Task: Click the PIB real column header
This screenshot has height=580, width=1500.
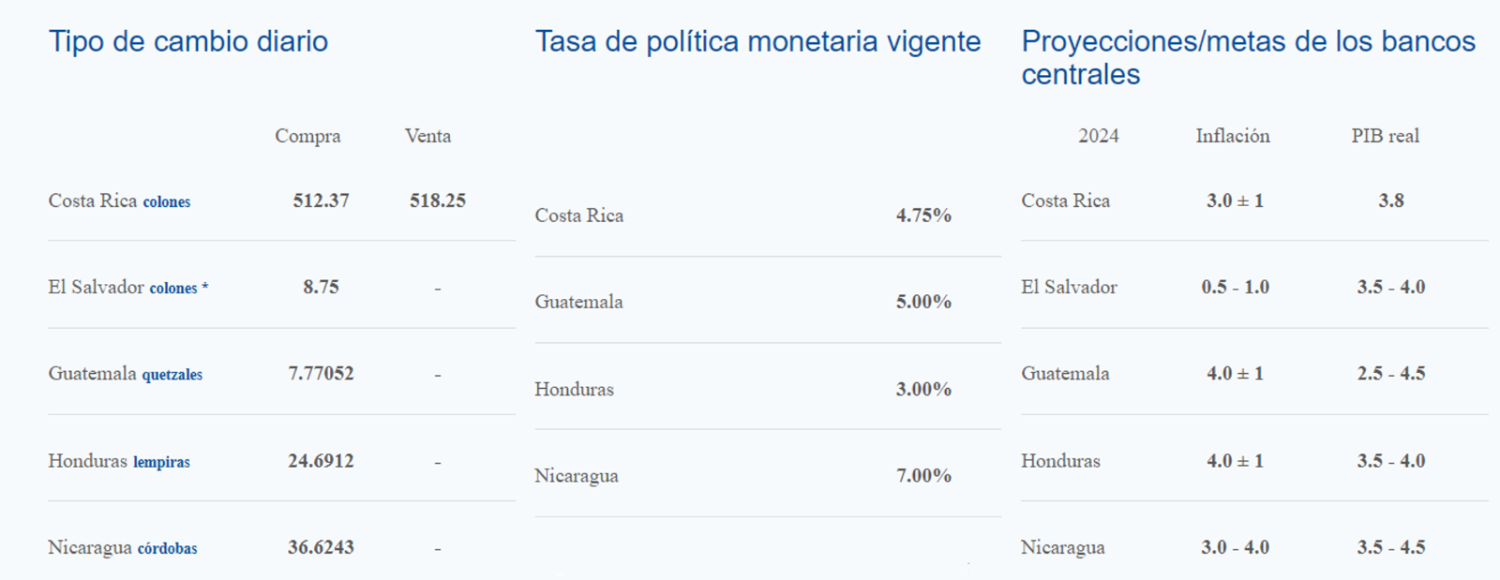Action: tap(1386, 136)
